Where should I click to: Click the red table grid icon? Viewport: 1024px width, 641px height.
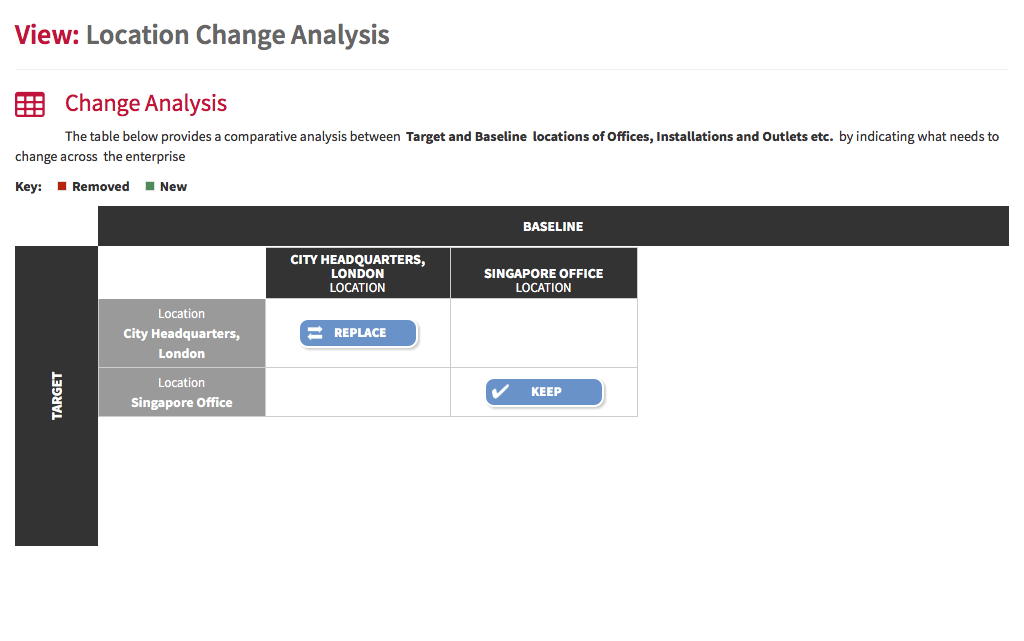pos(30,104)
